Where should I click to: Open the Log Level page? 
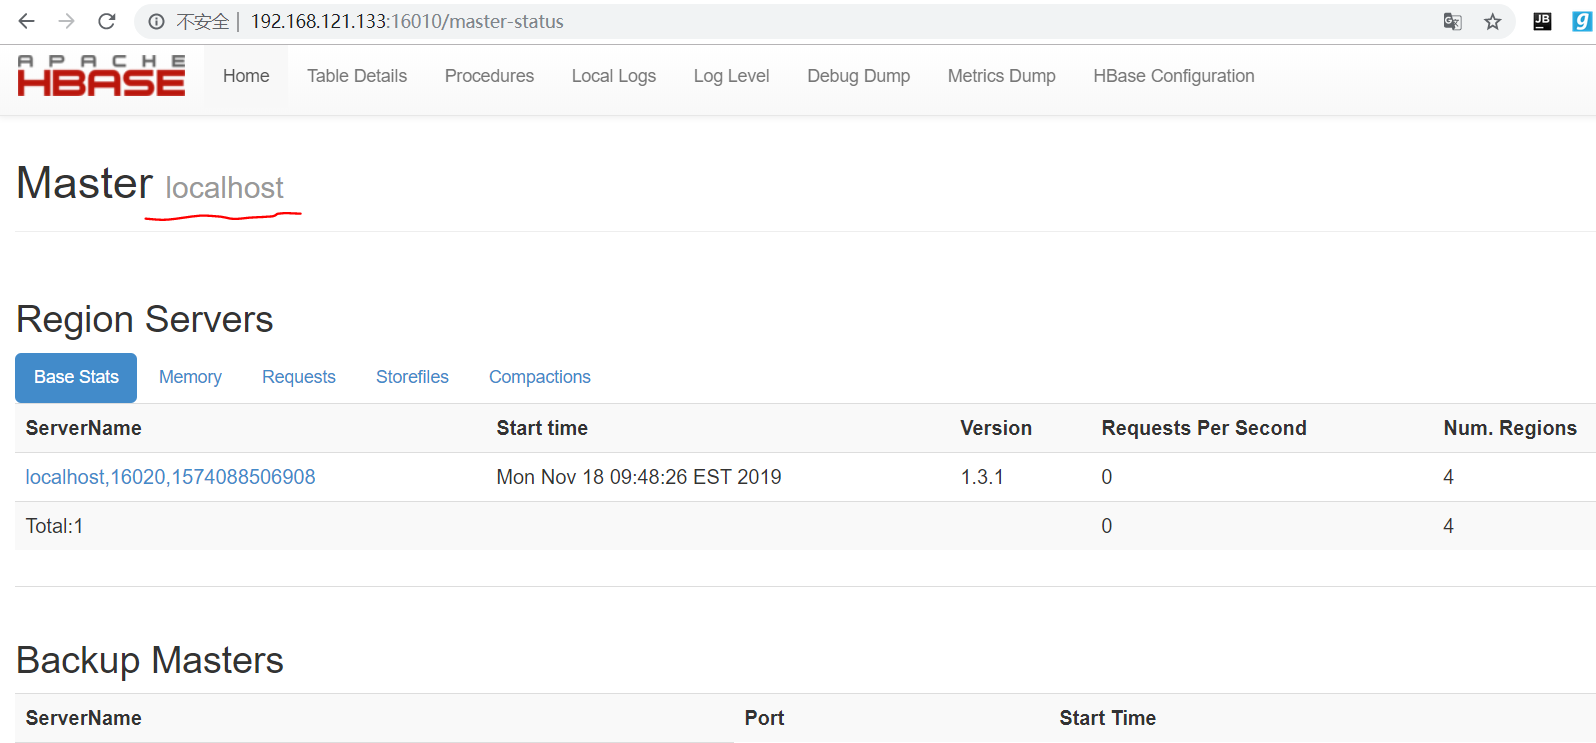(731, 76)
